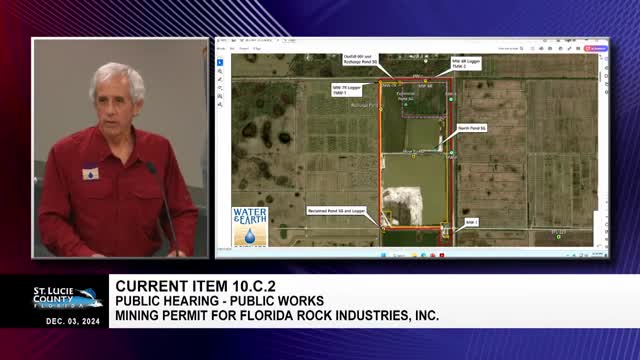The width and height of the screenshot is (640, 360).
Task: Open the sign tool at bottom of side toolbar
Action: click(220, 104)
